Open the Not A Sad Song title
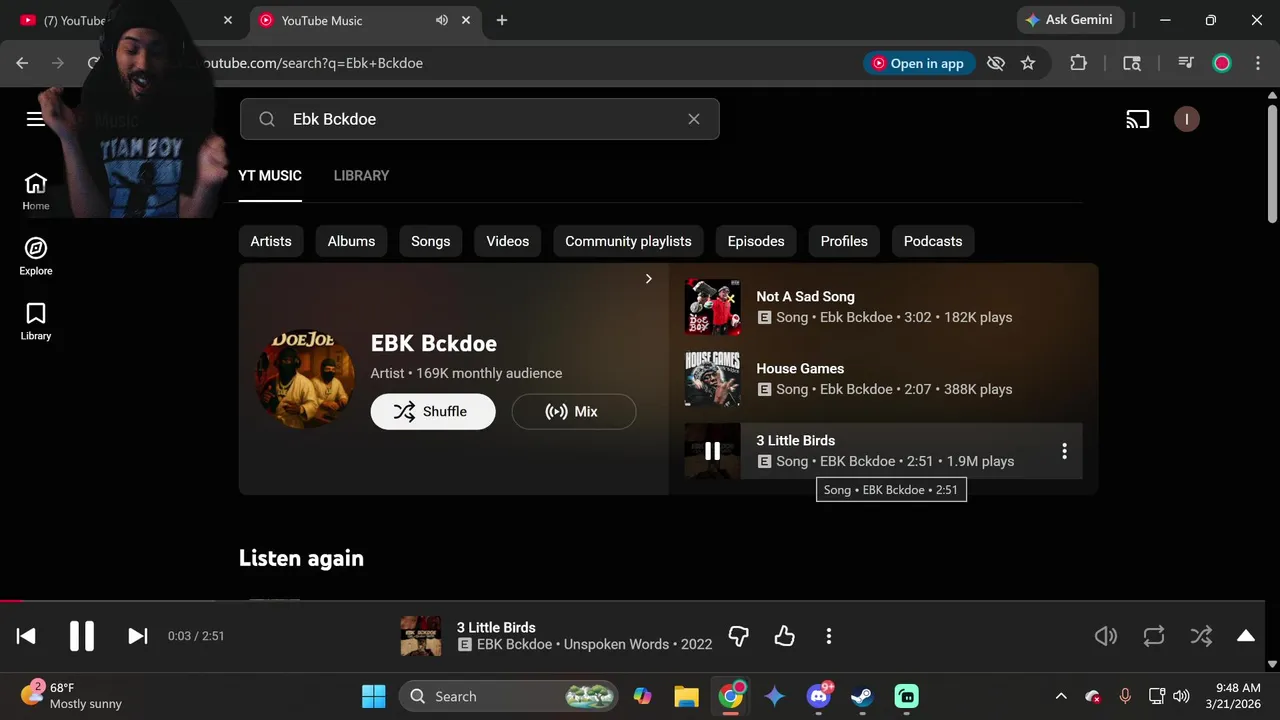This screenshot has width=1280, height=720. coord(805,296)
